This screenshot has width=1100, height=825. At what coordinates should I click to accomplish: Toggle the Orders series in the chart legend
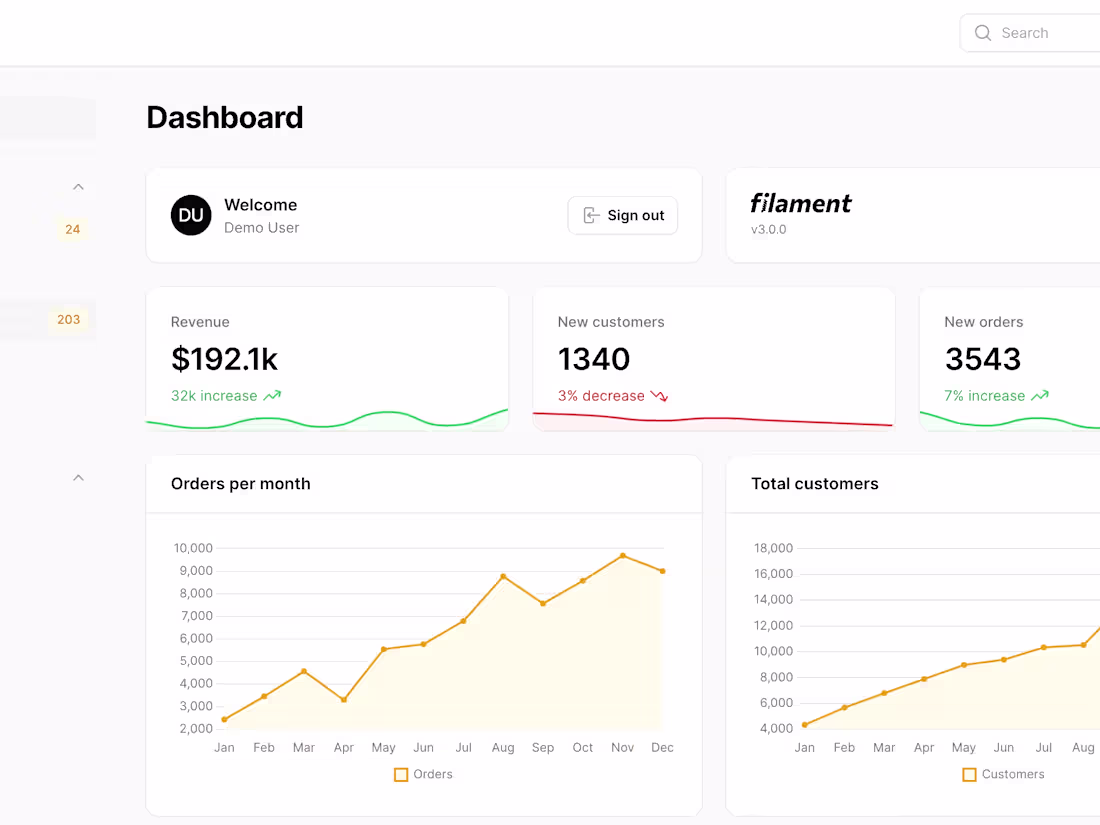point(423,774)
